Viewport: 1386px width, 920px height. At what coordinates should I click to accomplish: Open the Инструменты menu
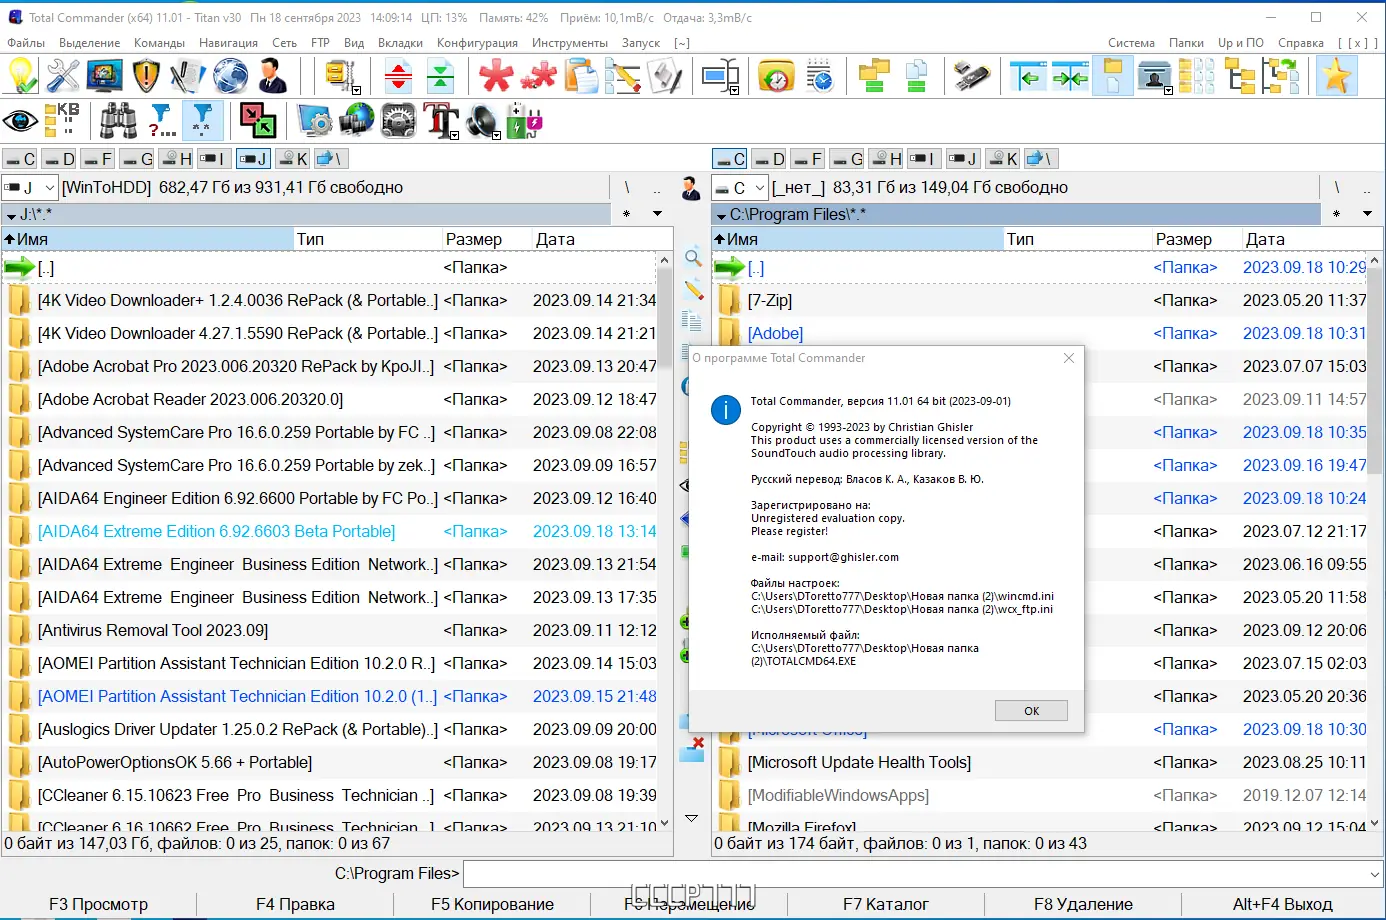coord(570,43)
